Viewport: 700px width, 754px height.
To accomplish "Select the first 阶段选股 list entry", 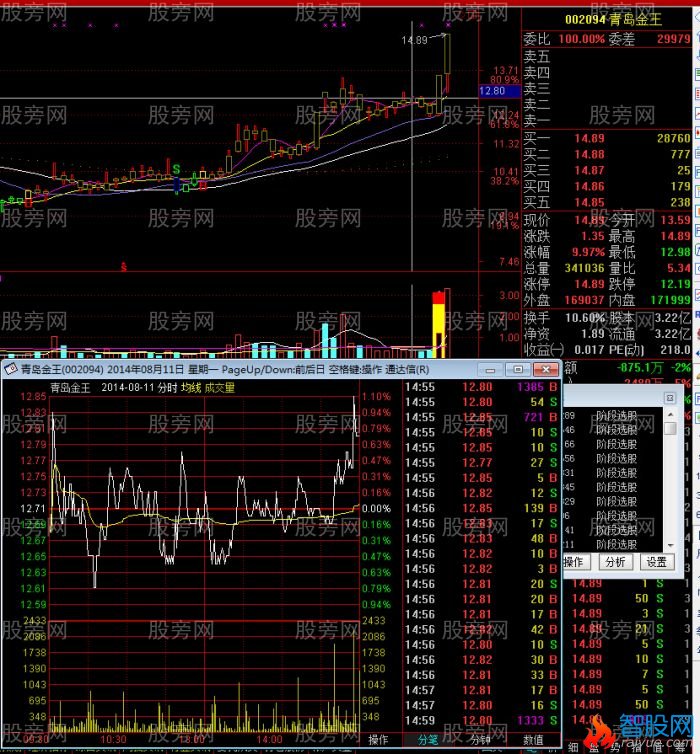I will 616,415.
